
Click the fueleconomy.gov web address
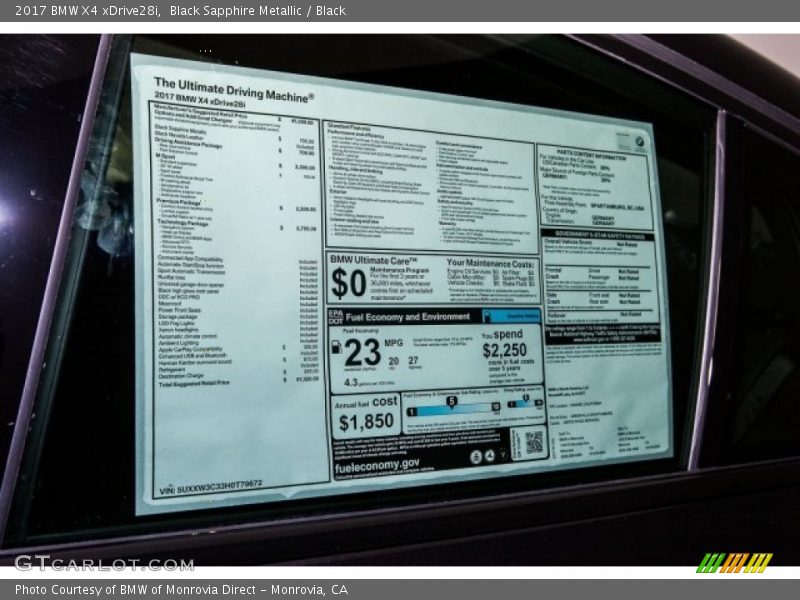[377, 463]
